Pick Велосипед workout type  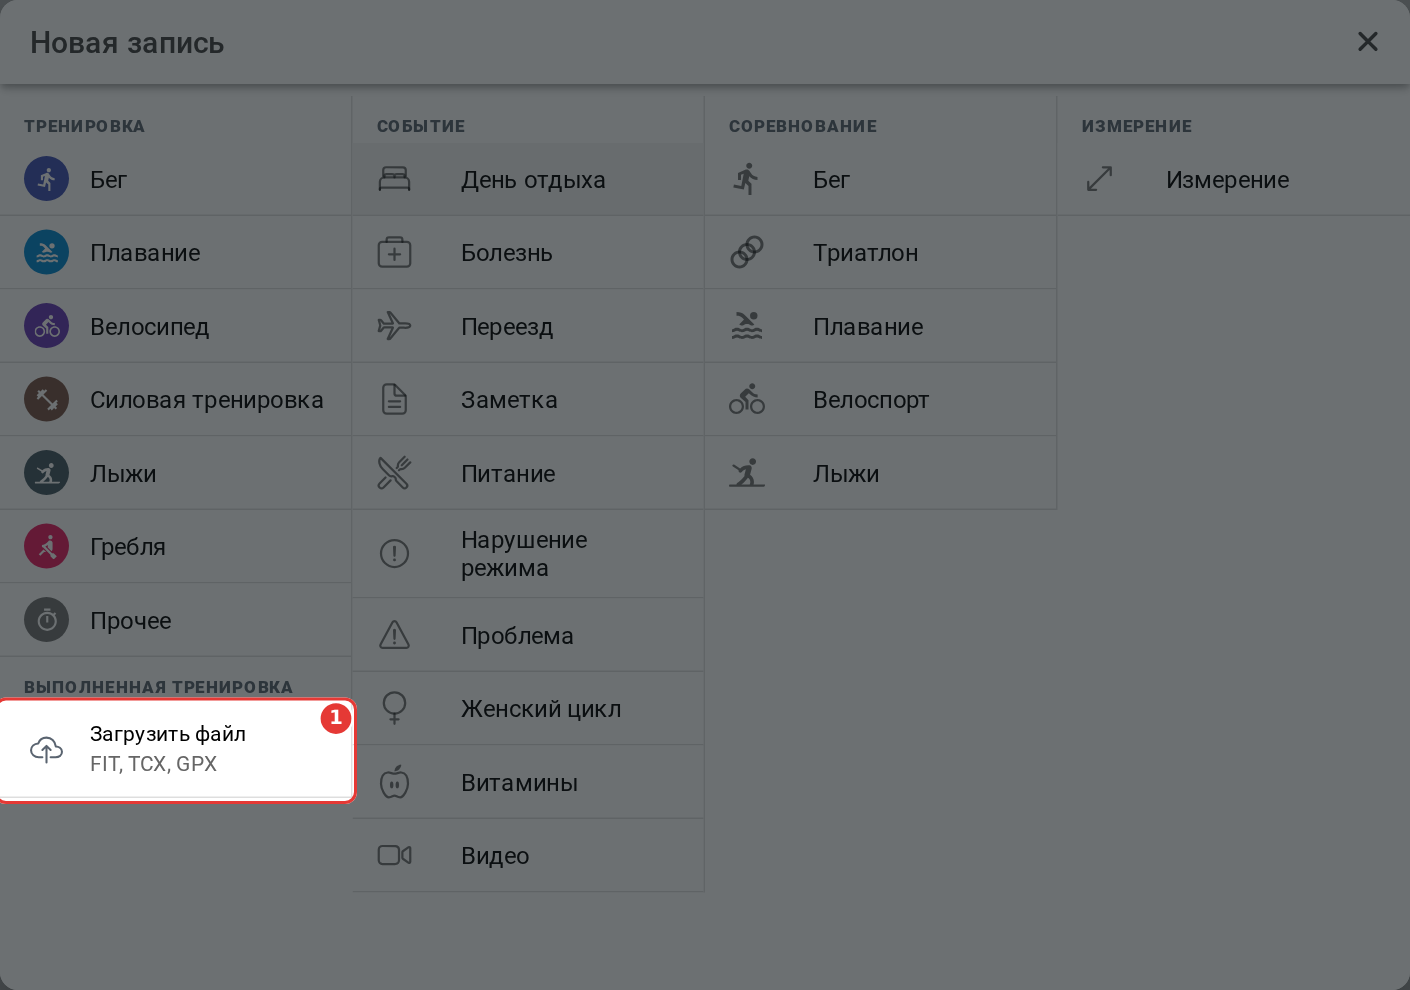coord(176,326)
